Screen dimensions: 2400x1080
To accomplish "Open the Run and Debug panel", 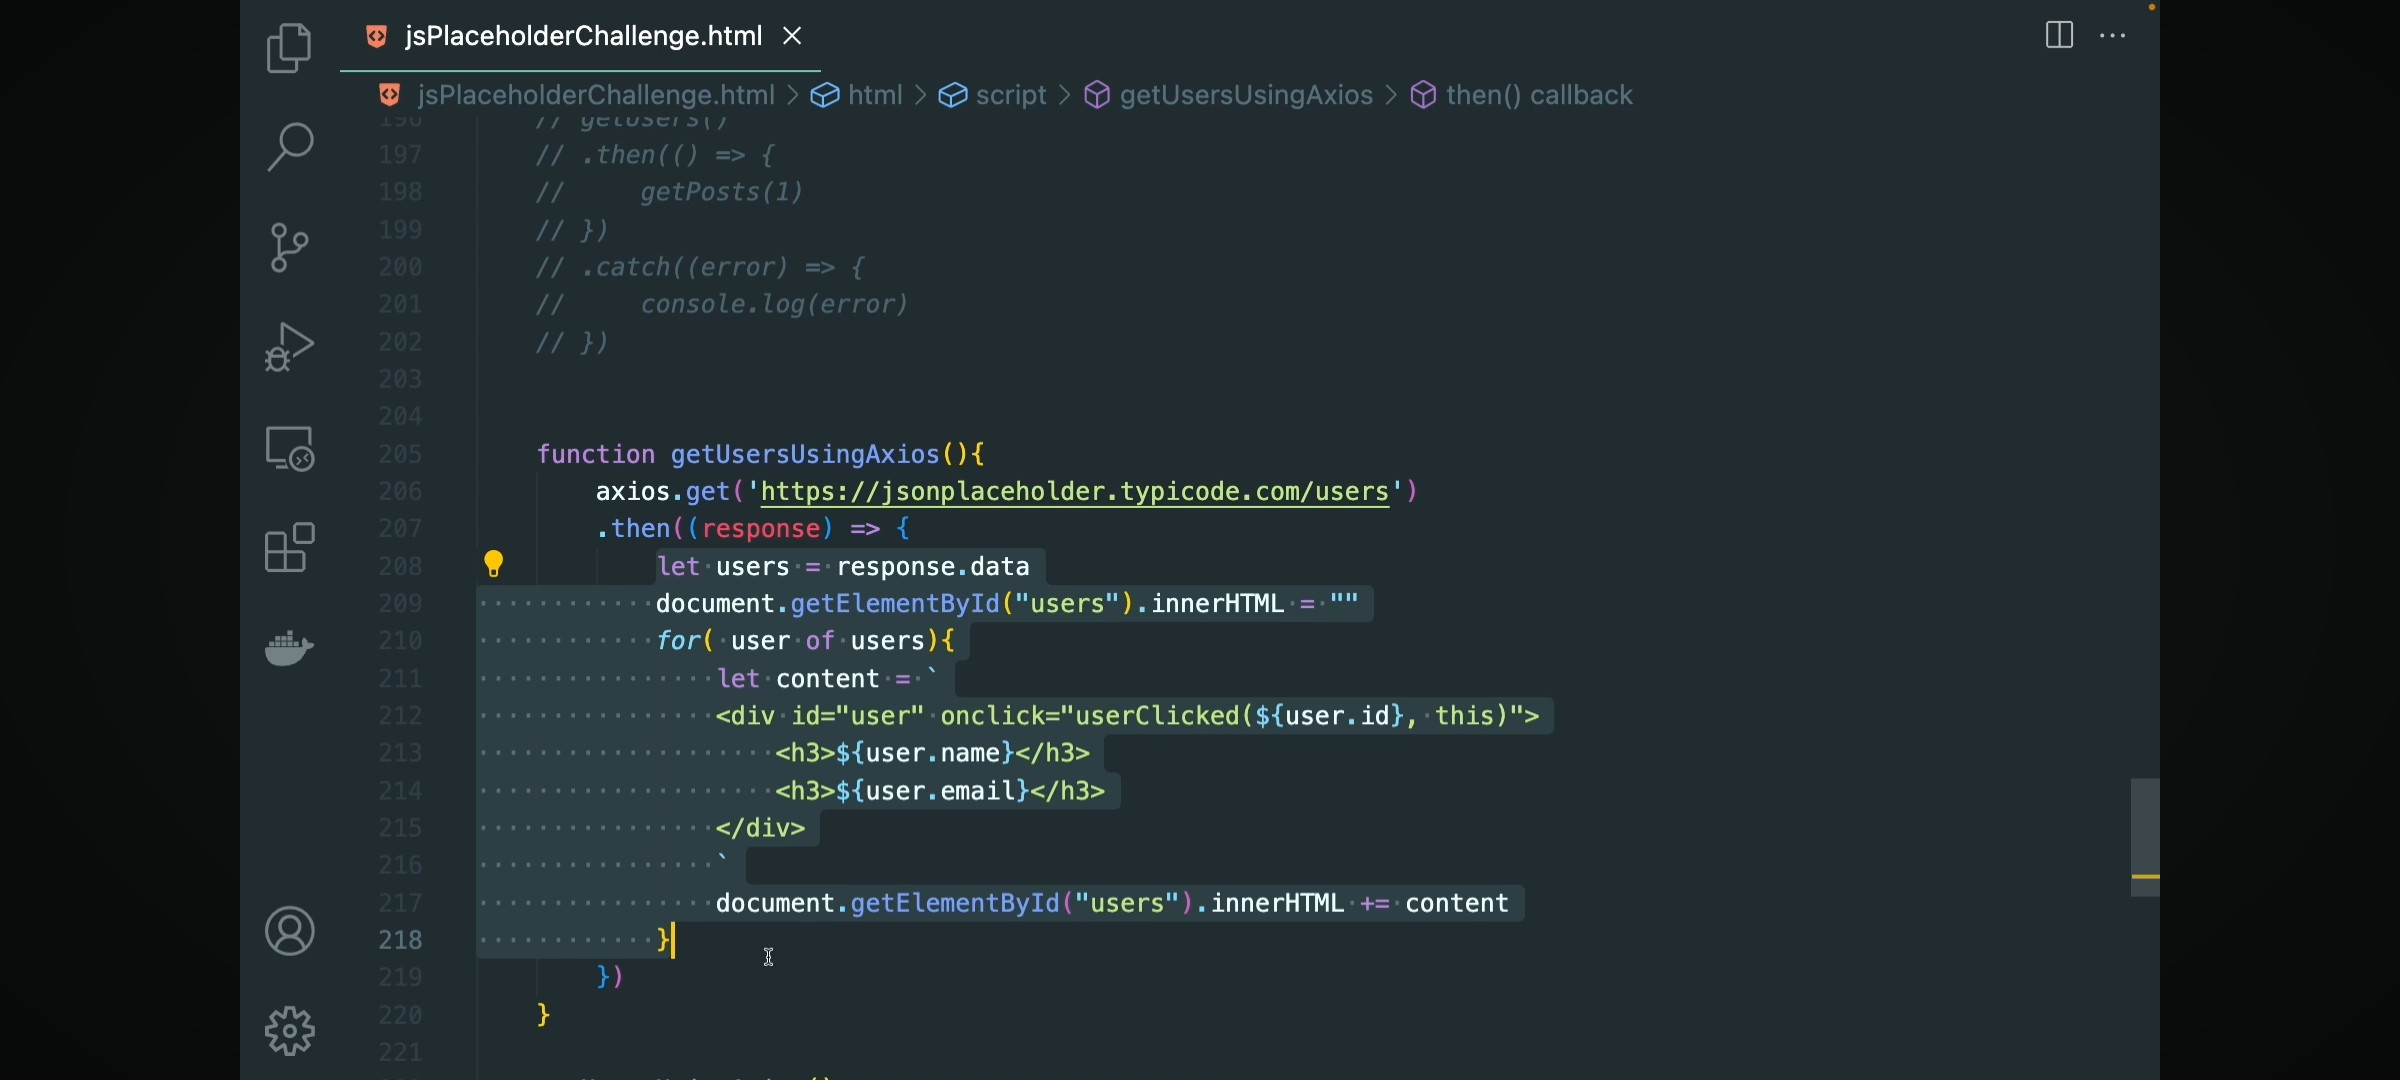I will (x=290, y=347).
